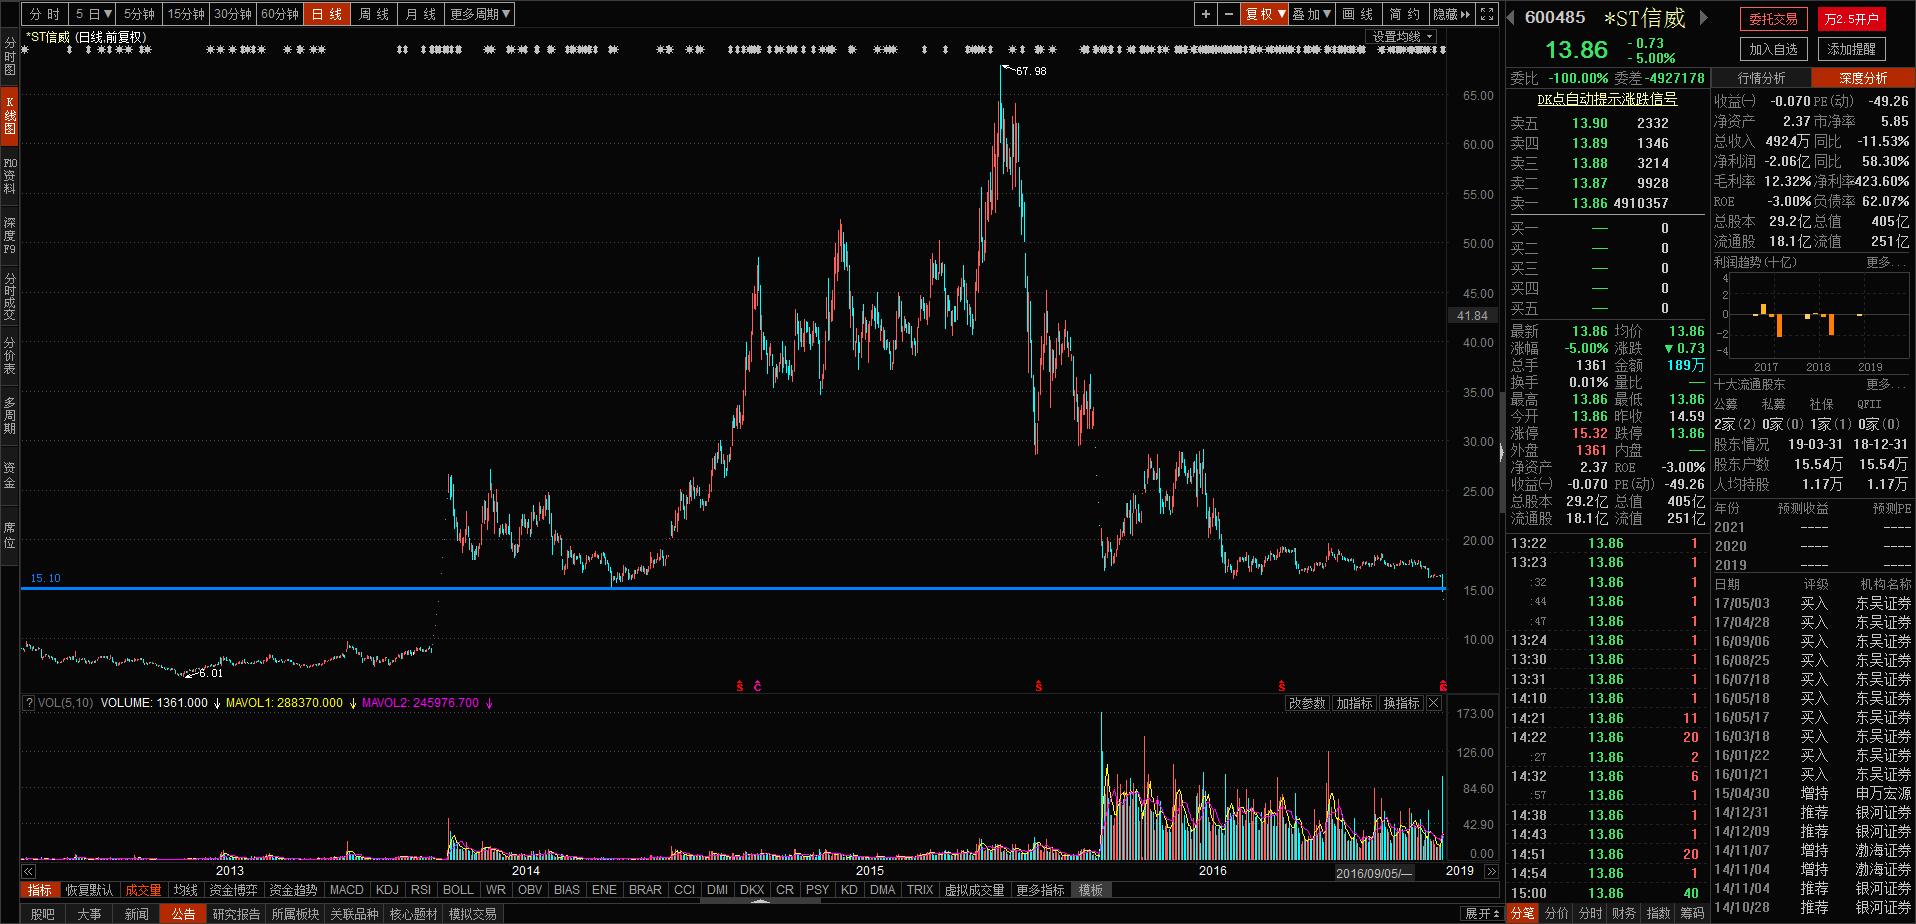Zoom out the chart with minus icon
This screenshot has height=924, width=1916.
1228,14
